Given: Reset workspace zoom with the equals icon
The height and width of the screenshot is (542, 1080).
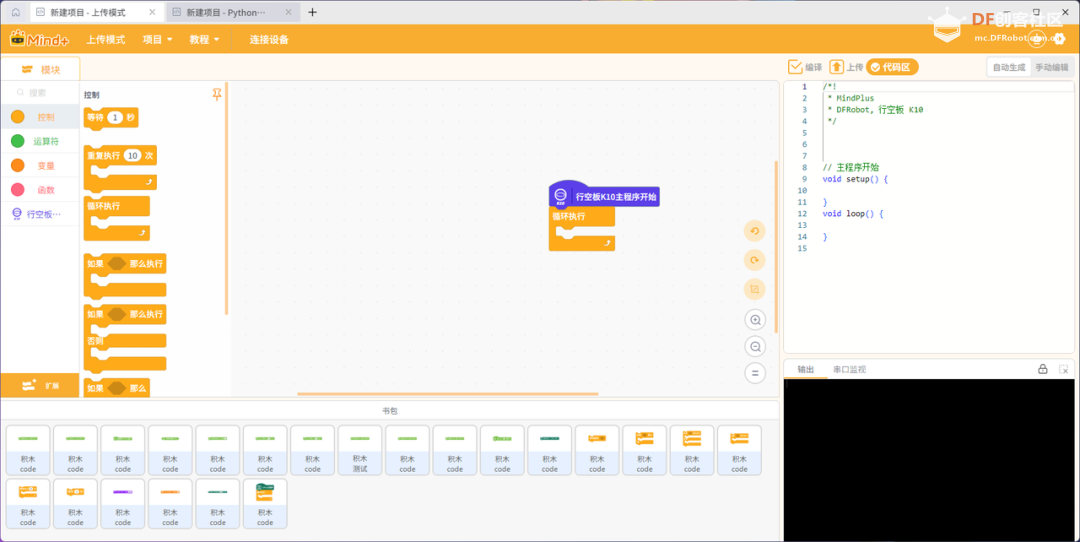Looking at the screenshot, I should tap(755, 373).
